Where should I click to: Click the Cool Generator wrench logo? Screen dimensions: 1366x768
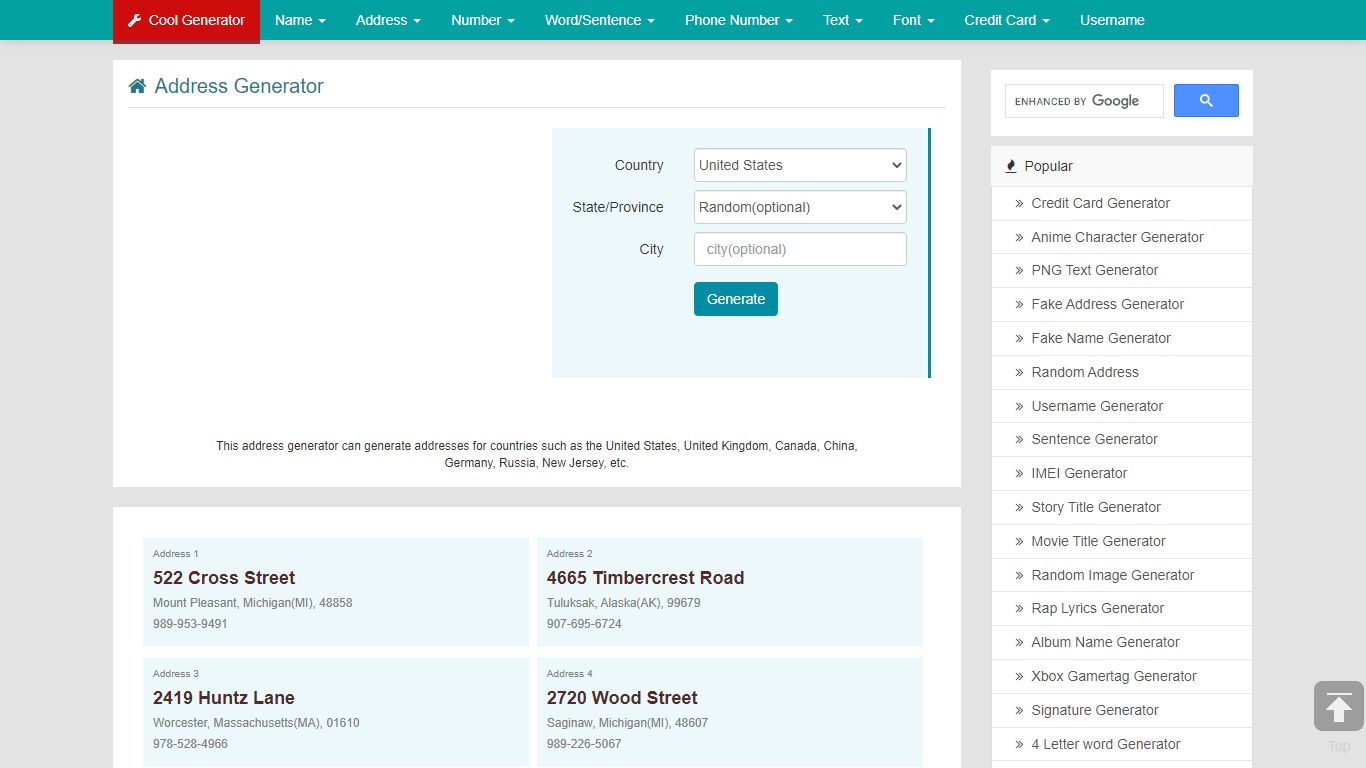(186, 21)
